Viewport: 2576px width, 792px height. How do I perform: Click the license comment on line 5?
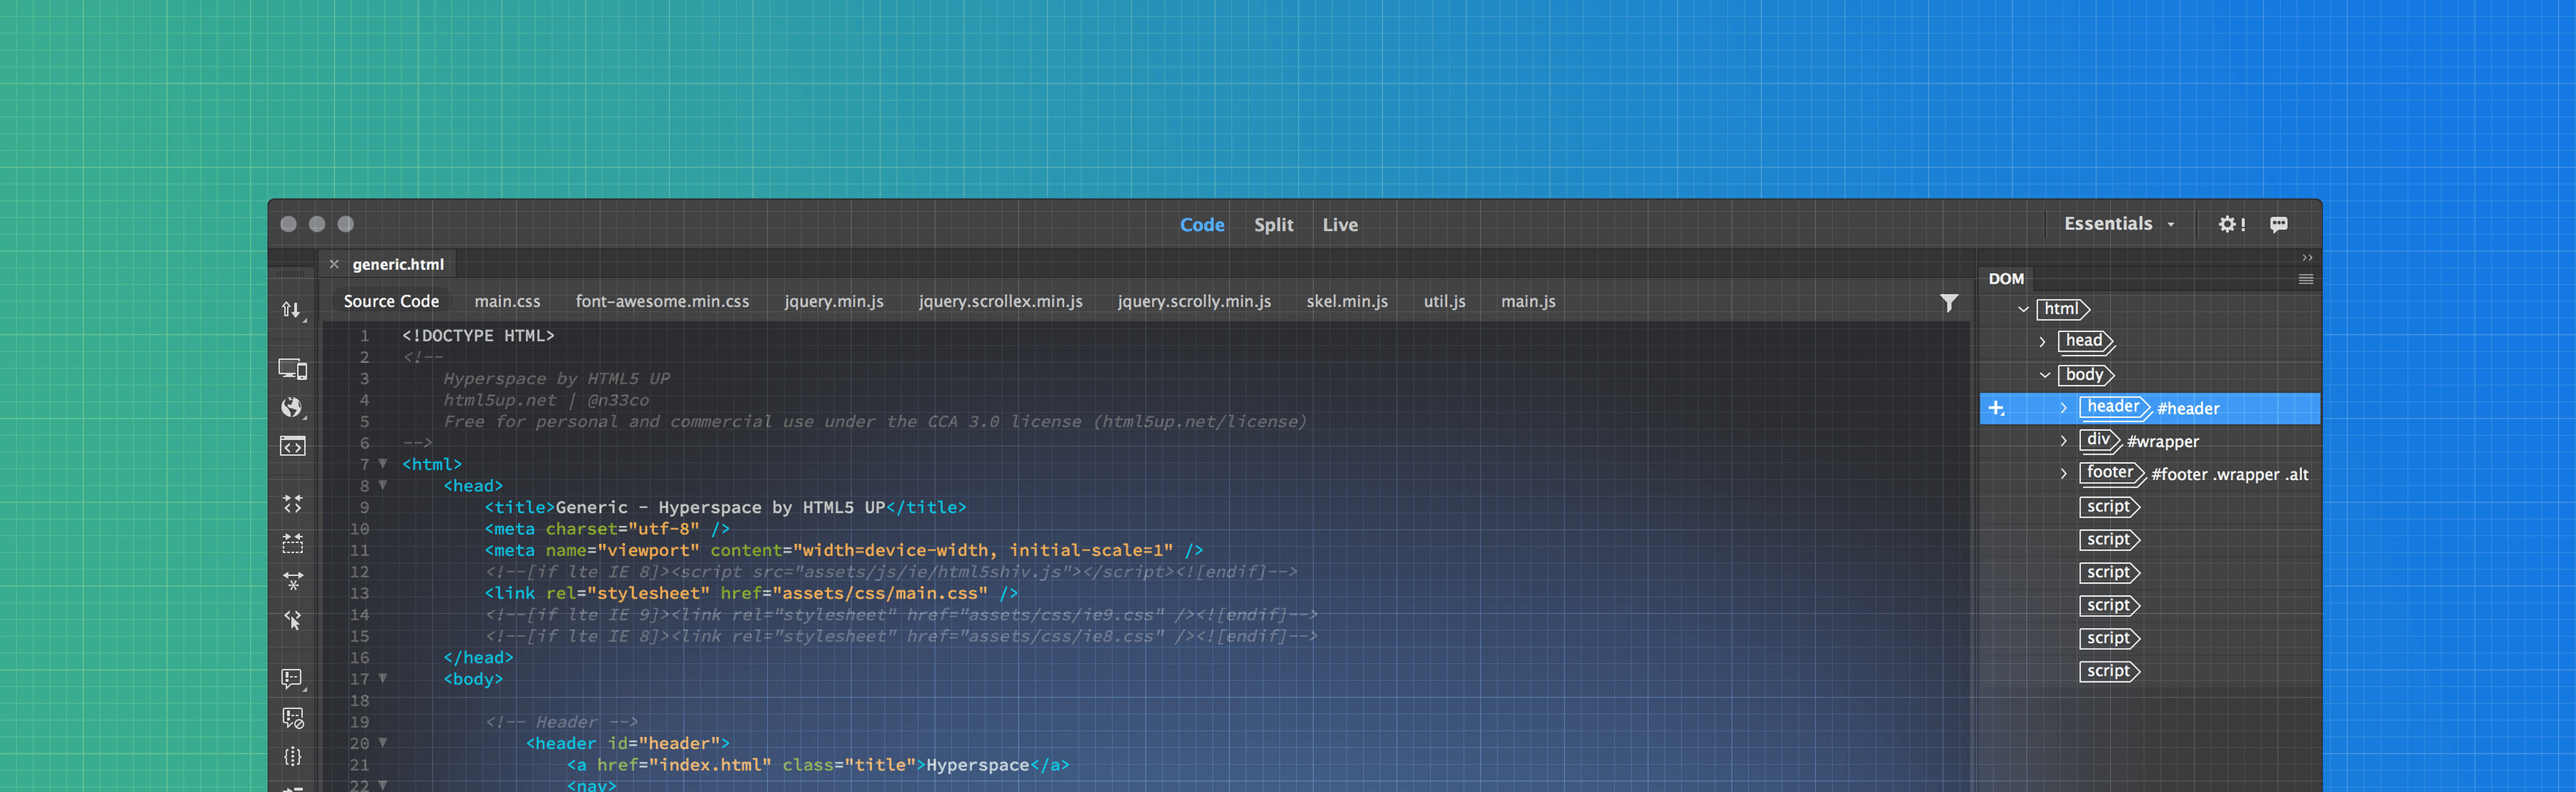click(875, 422)
